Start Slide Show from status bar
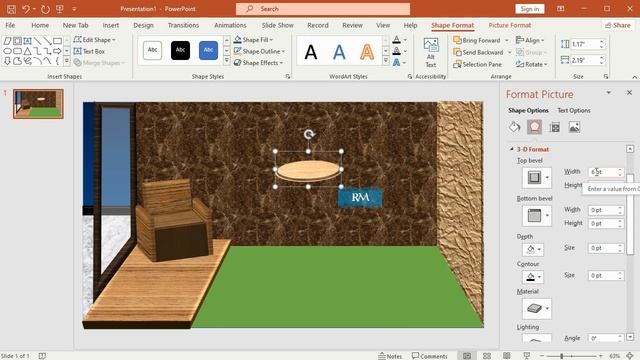Image resolution: width=640 pixels, height=360 pixels. coord(527,356)
